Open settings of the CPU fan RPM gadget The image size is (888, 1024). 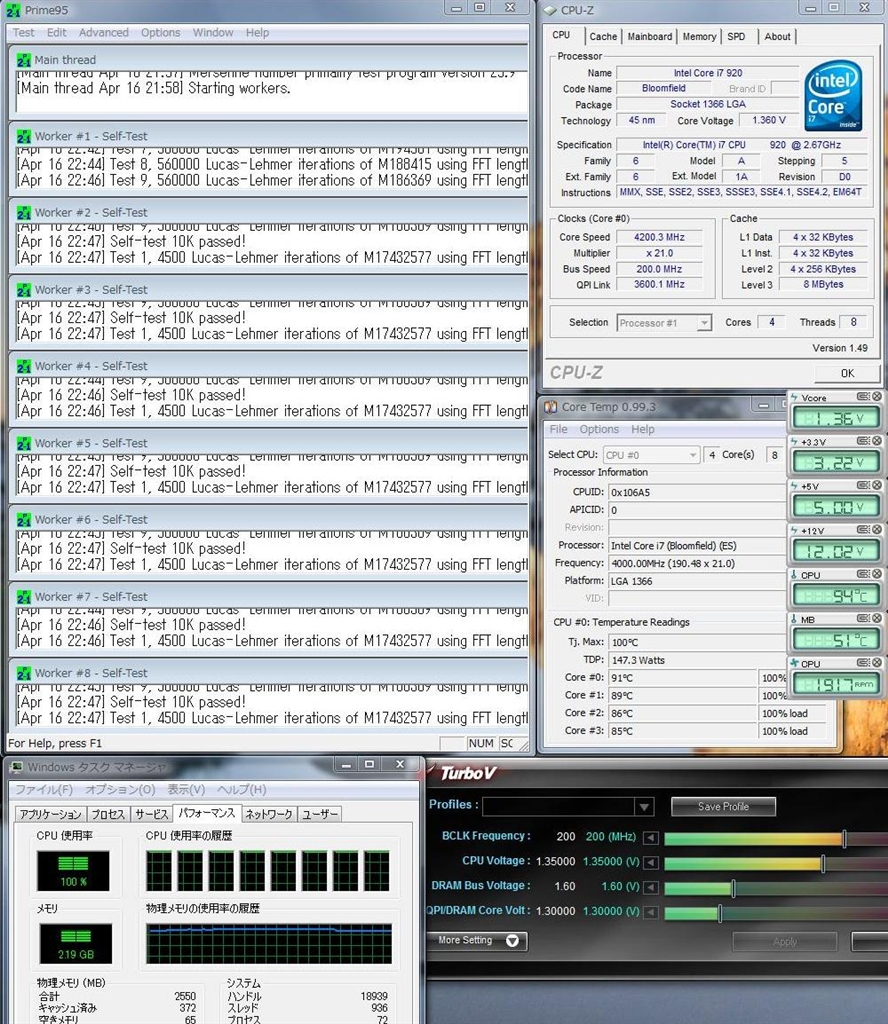[x=863, y=663]
